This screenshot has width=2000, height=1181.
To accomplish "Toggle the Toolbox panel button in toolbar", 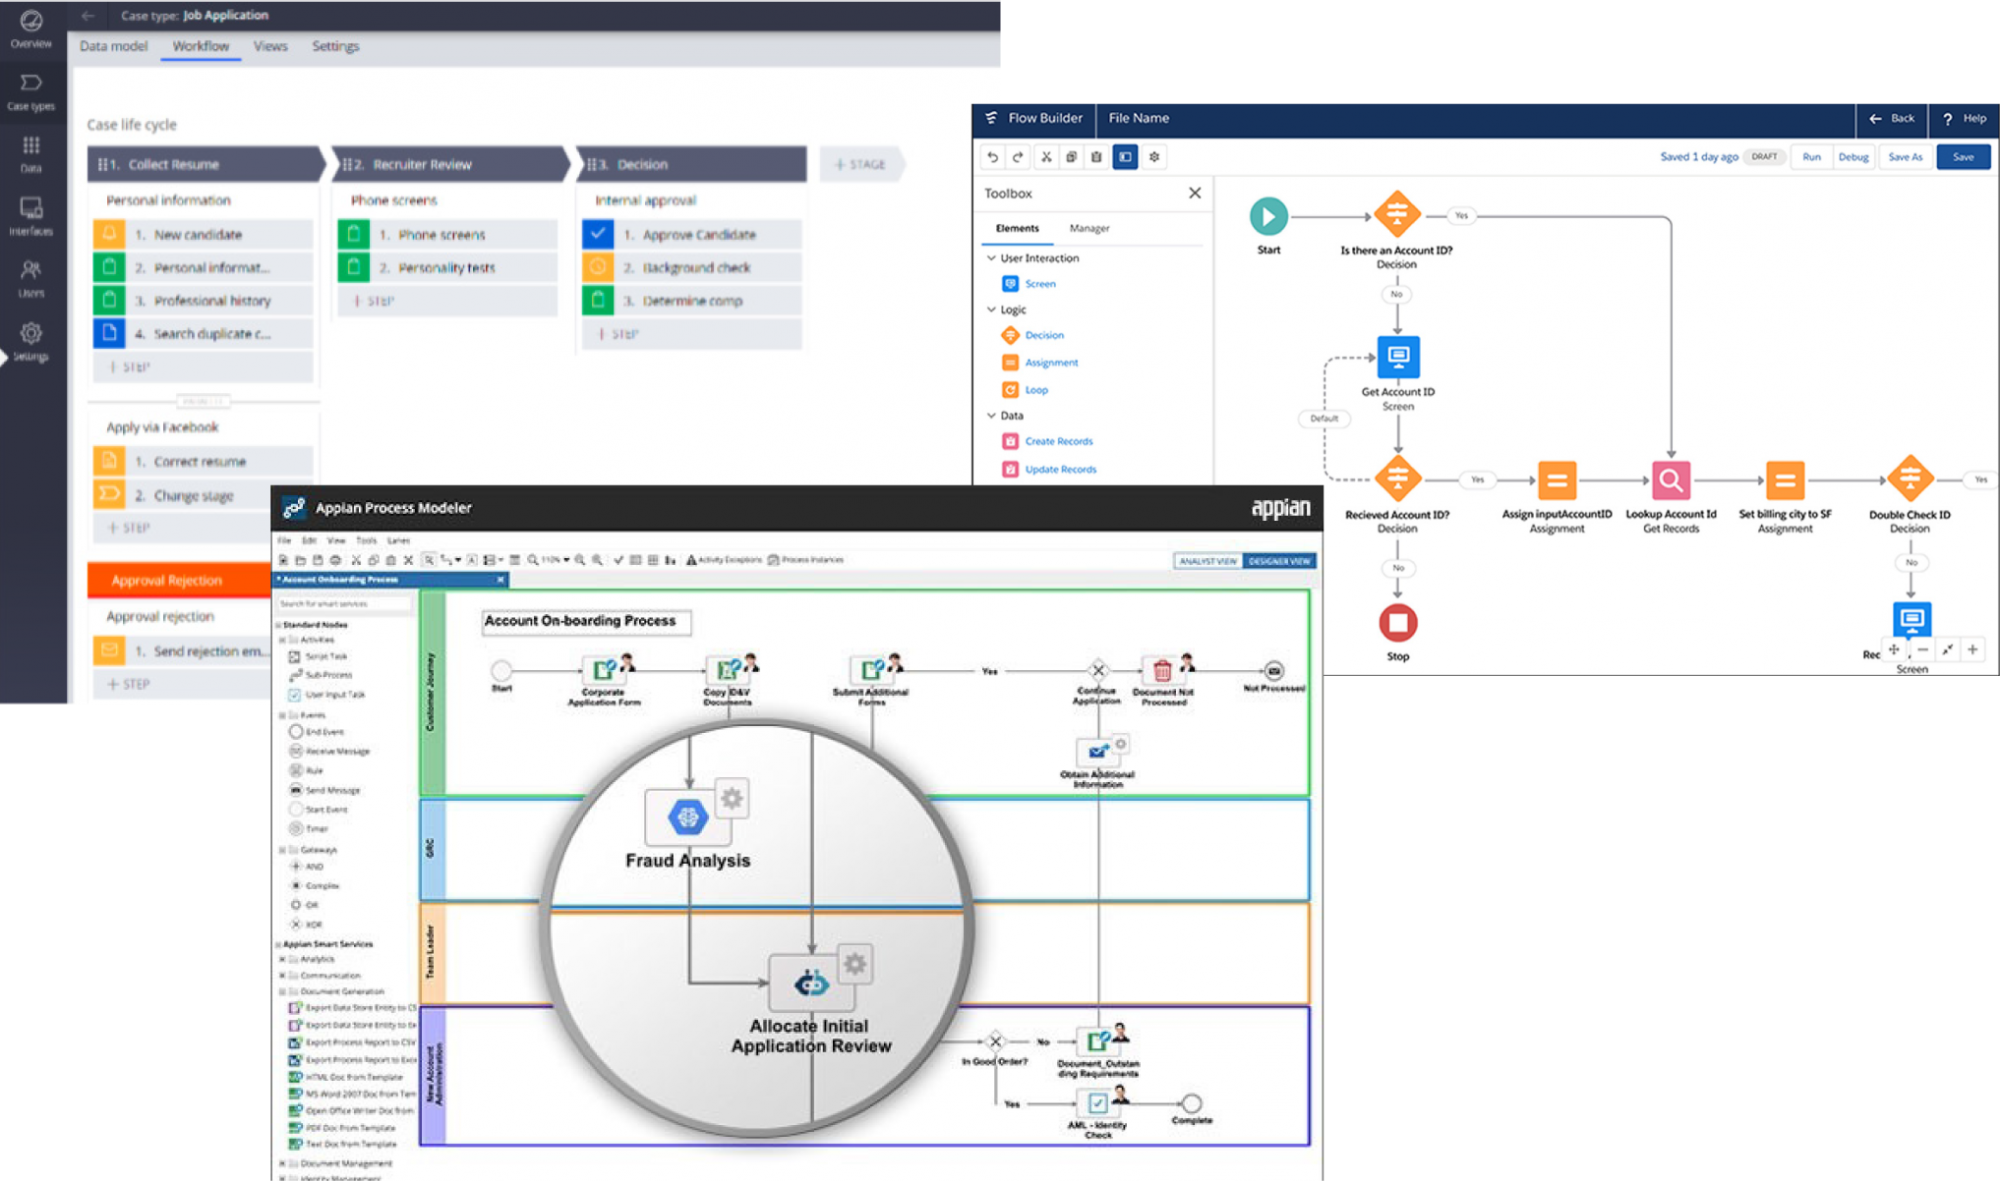I will point(1125,157).
